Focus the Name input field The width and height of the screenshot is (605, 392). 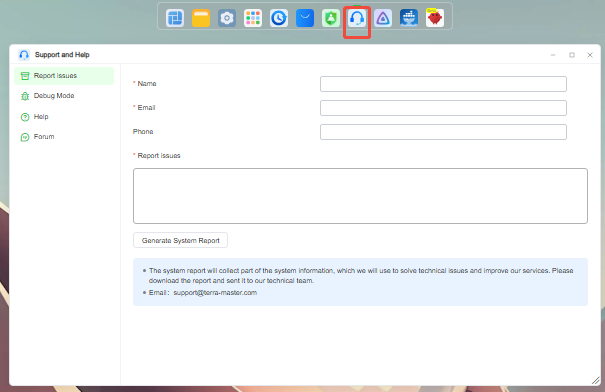443,84
